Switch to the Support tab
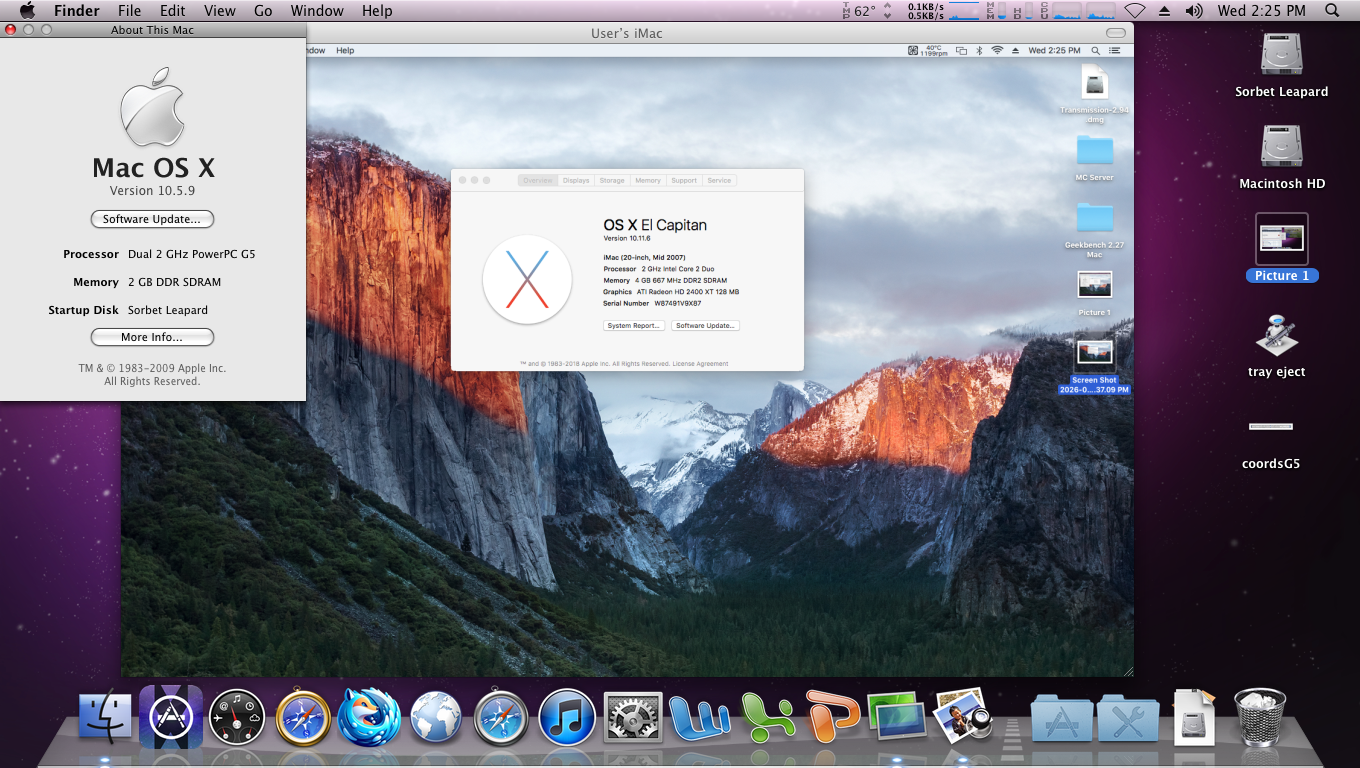The image size is (1360, 768). point(684,180)
